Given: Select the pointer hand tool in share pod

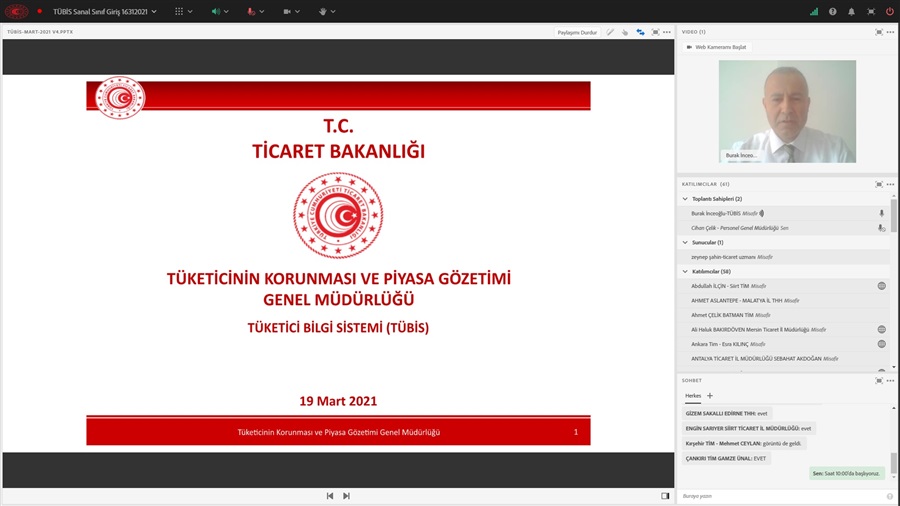Looking at the screenshot, I should coord(625,32).
